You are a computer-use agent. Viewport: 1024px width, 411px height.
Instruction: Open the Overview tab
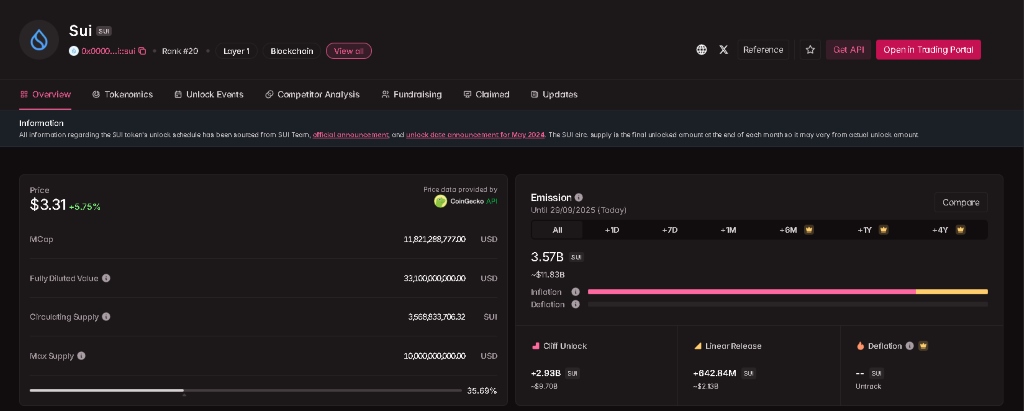pyautogui.click(x=45, y=94)
